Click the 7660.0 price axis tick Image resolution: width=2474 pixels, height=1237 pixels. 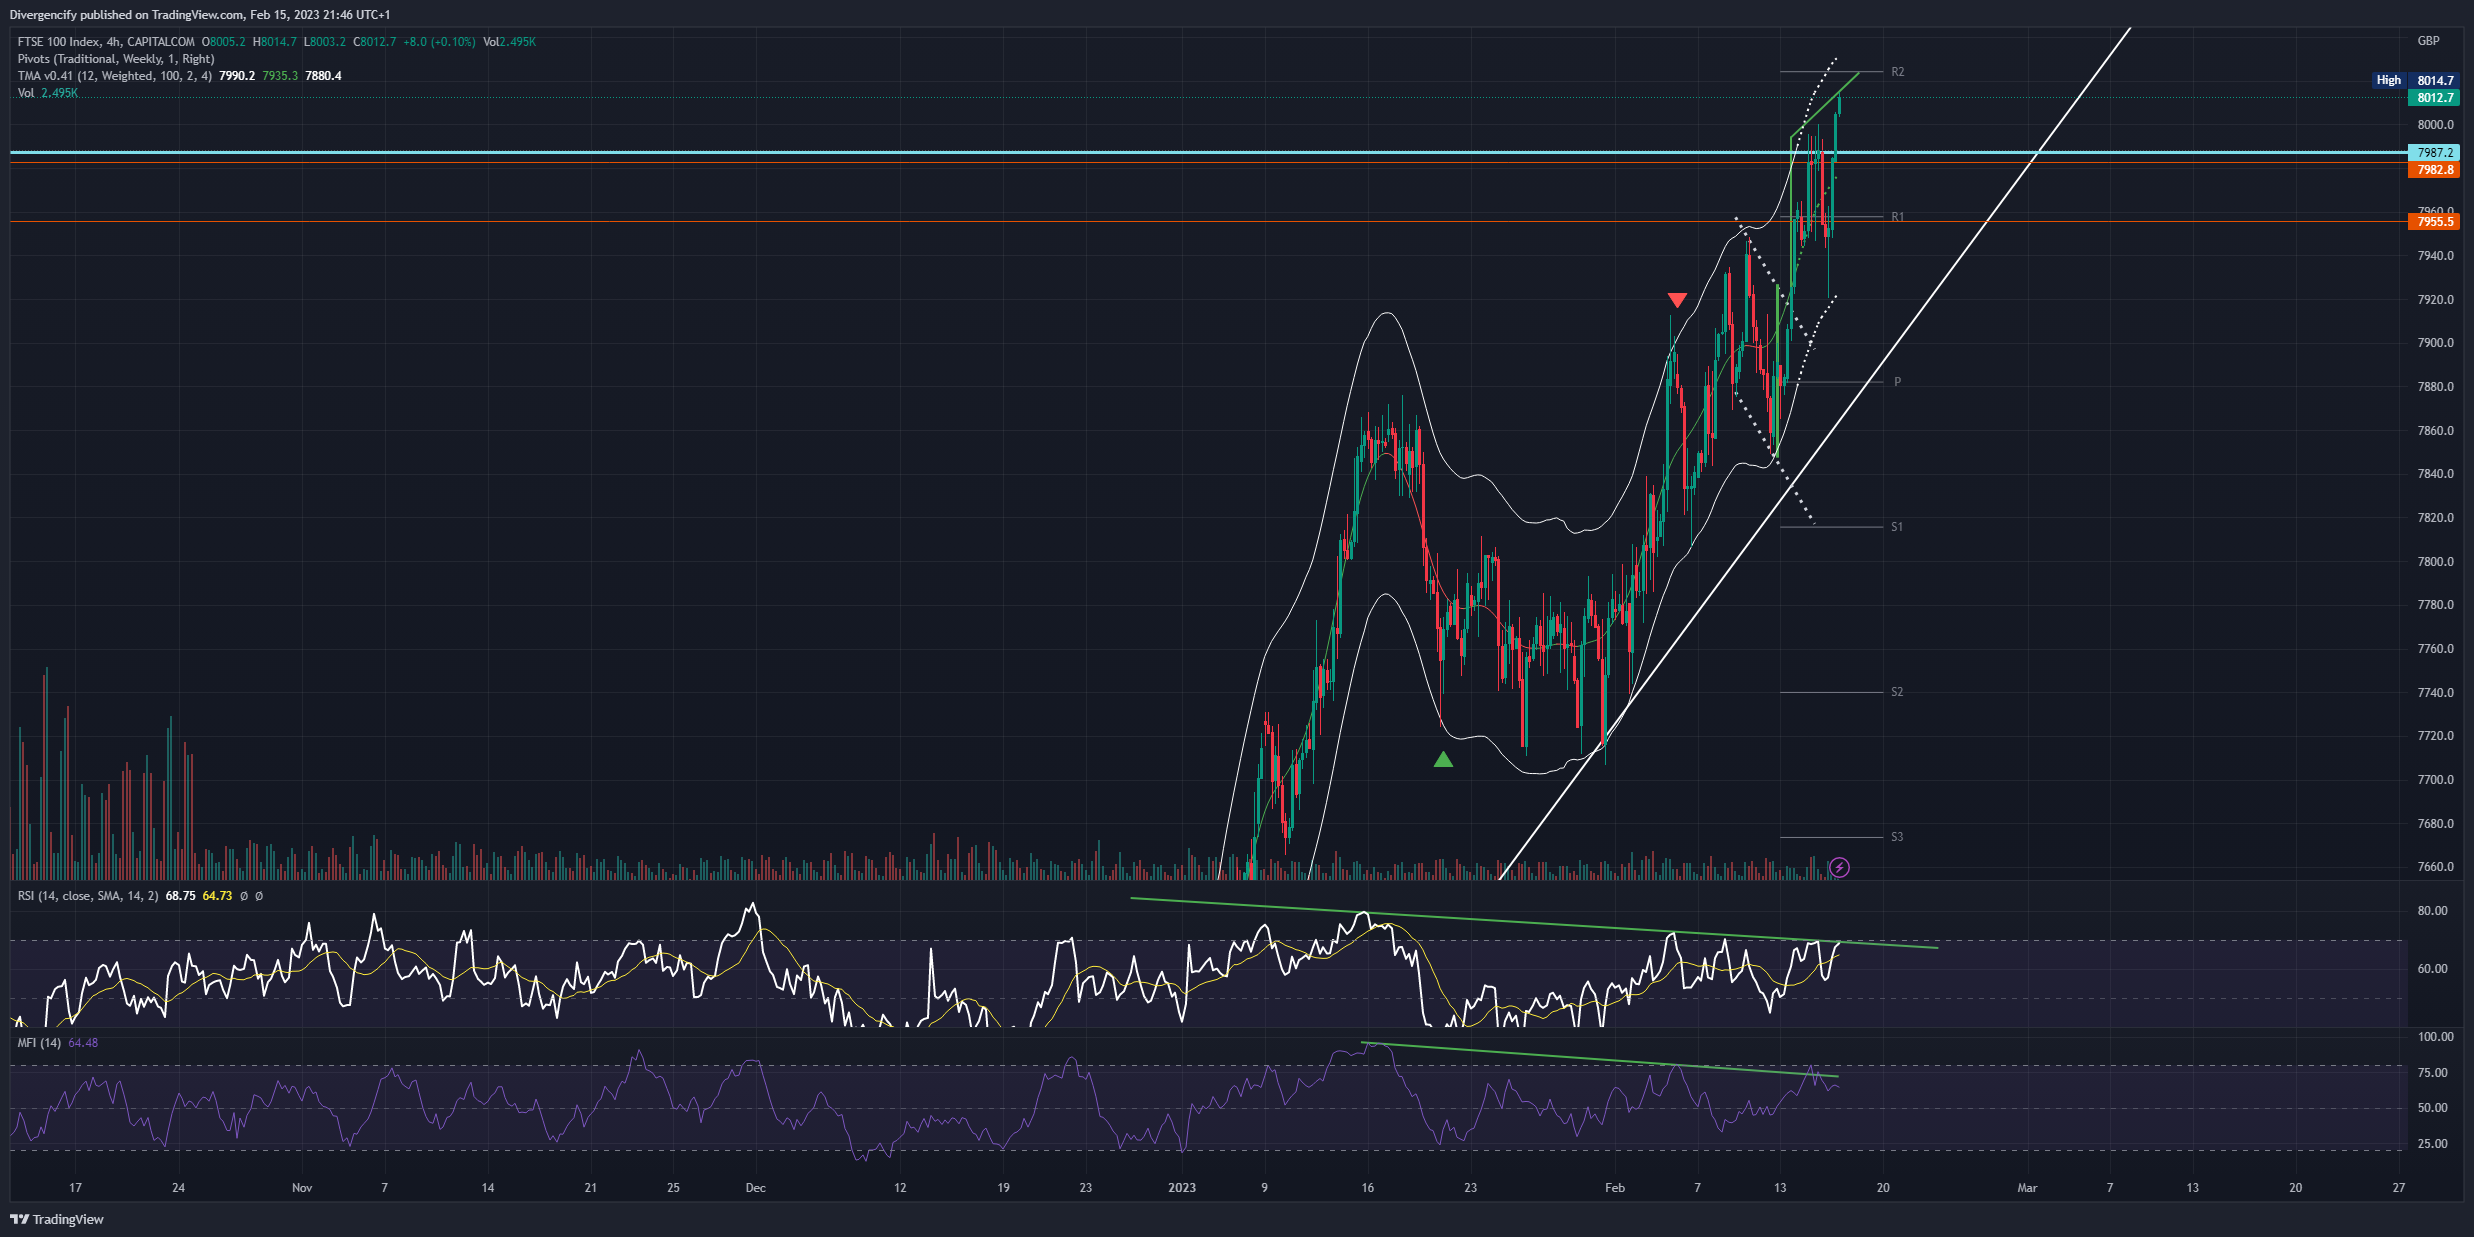(x=2435, y=867)
